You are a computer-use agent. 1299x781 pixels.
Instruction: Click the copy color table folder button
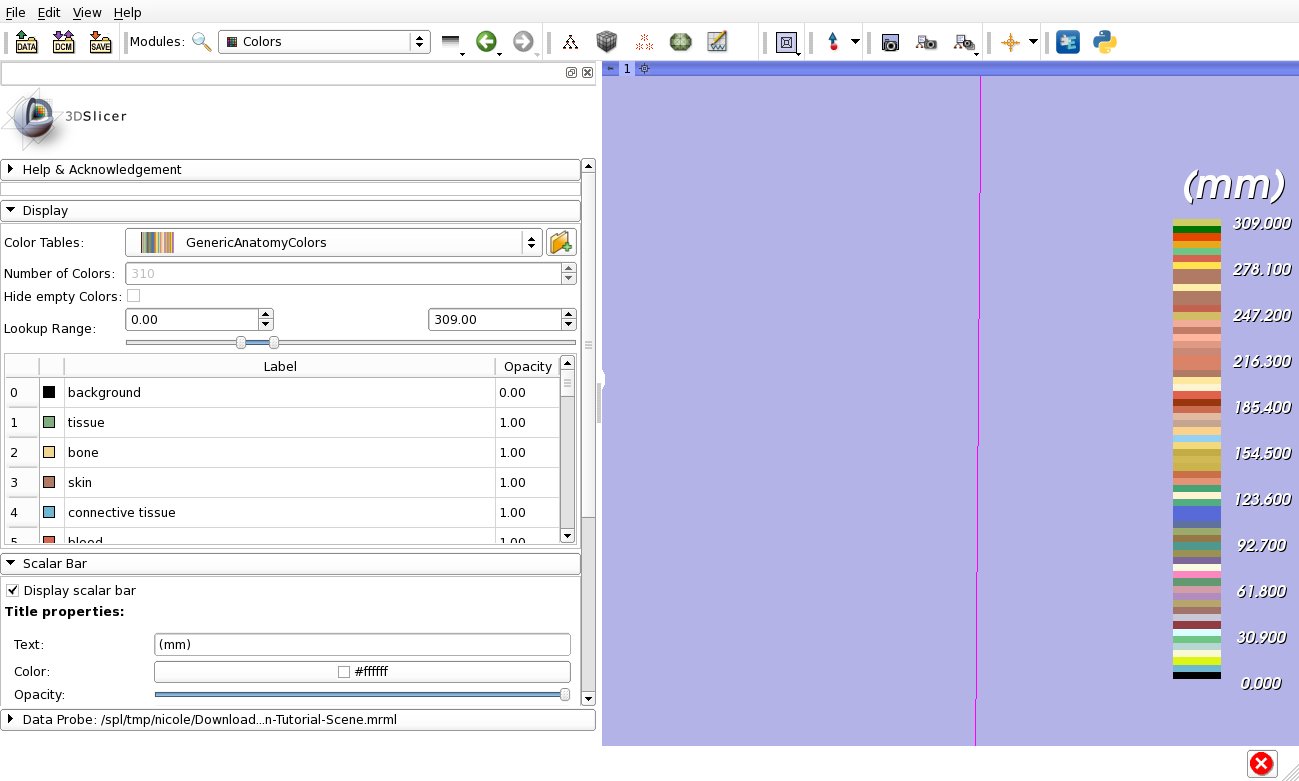[561, 242]
